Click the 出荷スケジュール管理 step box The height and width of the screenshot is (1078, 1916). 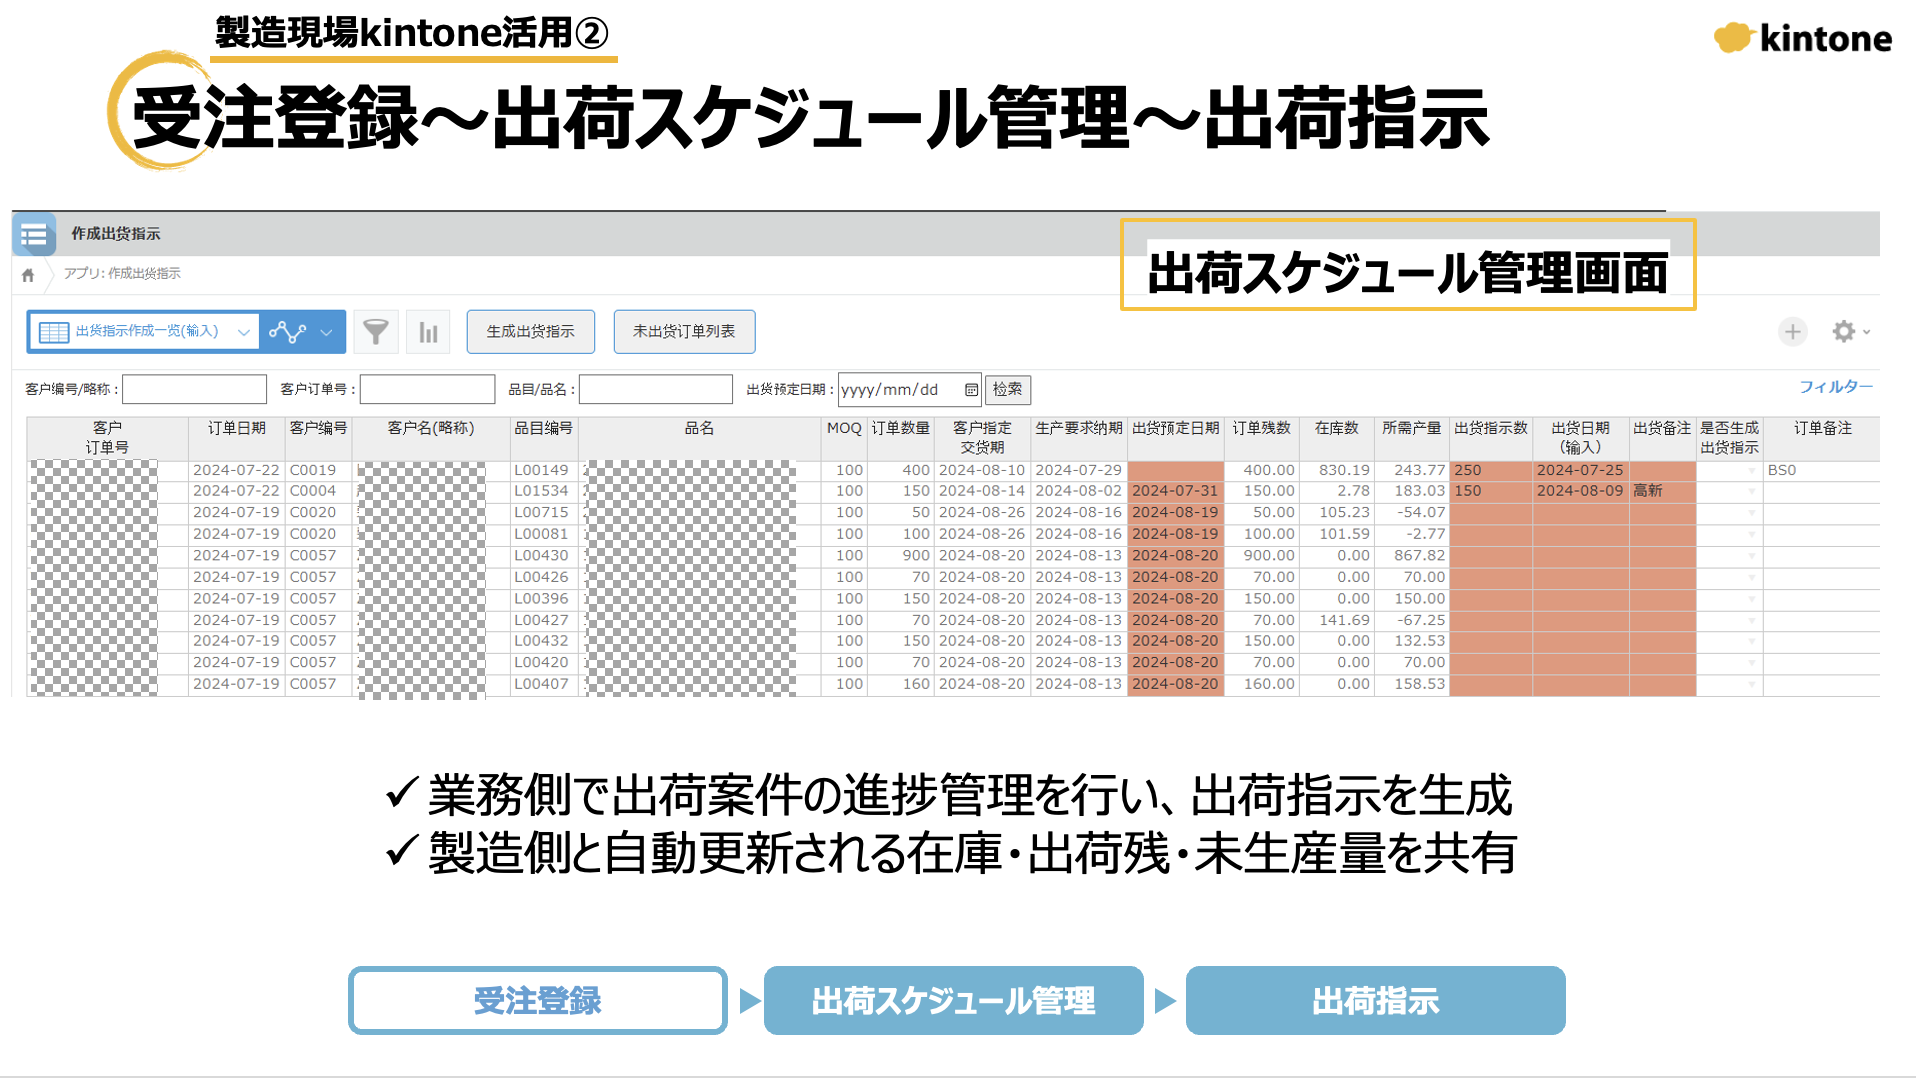click(x=954, y=1000)
